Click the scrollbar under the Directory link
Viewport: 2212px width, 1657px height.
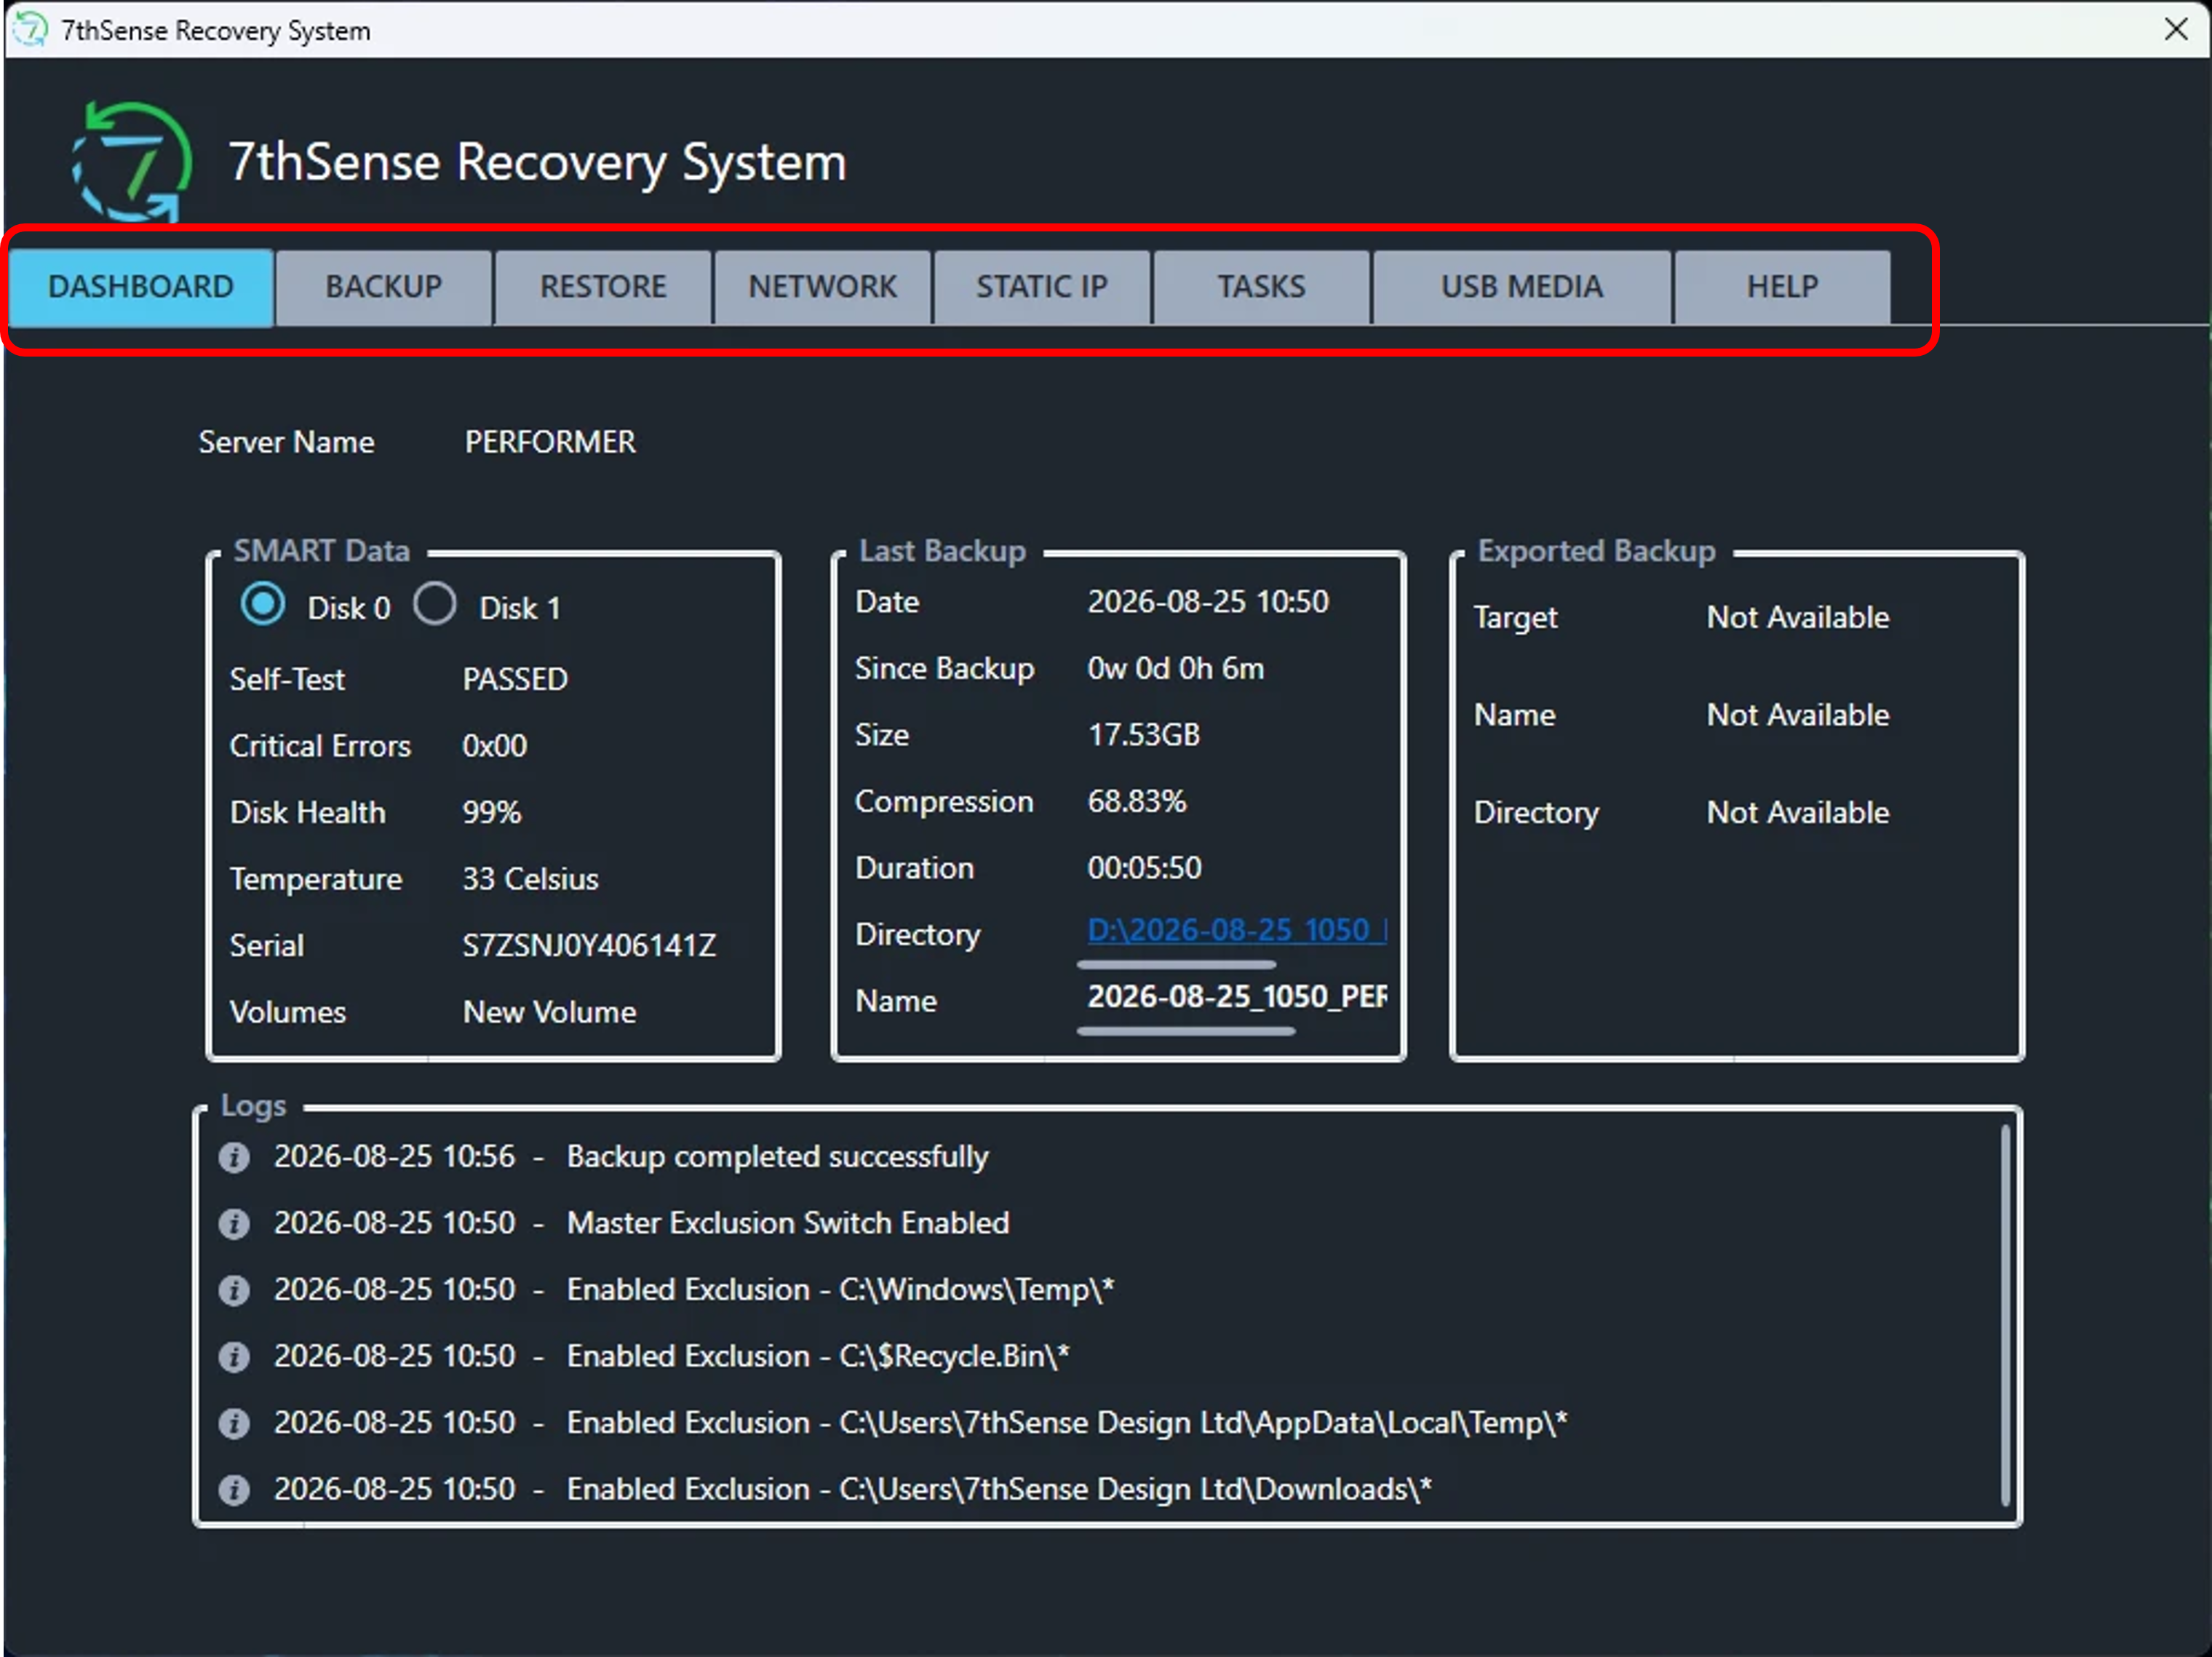[x=1177, y=965]
